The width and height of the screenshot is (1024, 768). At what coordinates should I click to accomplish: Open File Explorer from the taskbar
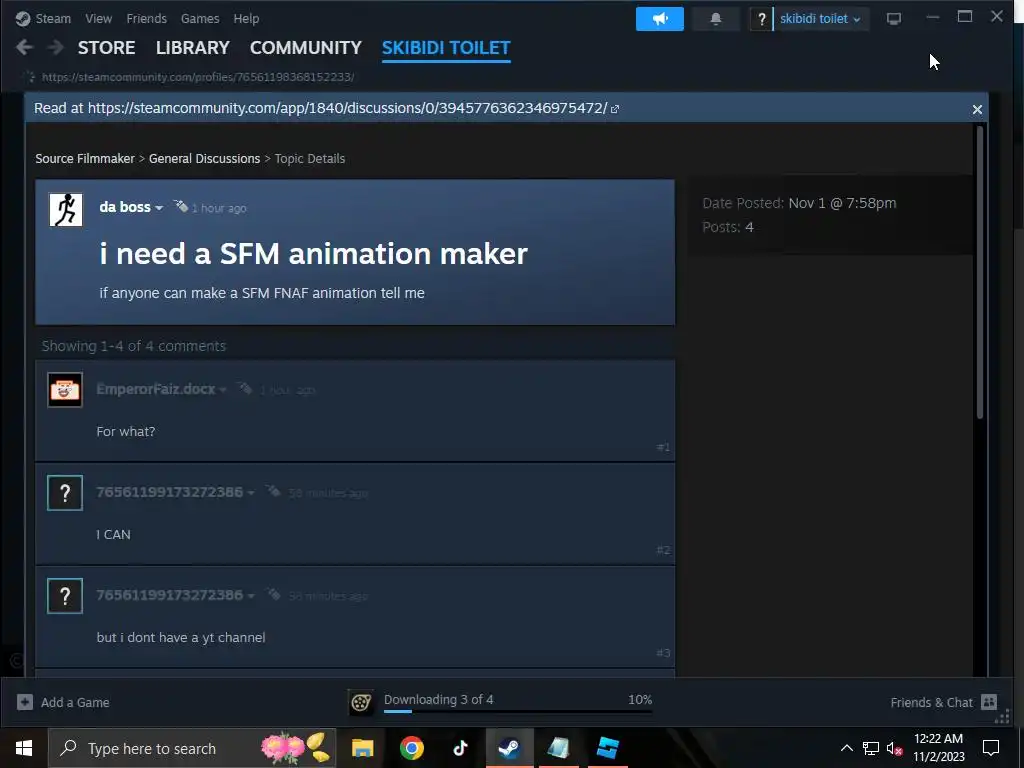pos(362,748)
